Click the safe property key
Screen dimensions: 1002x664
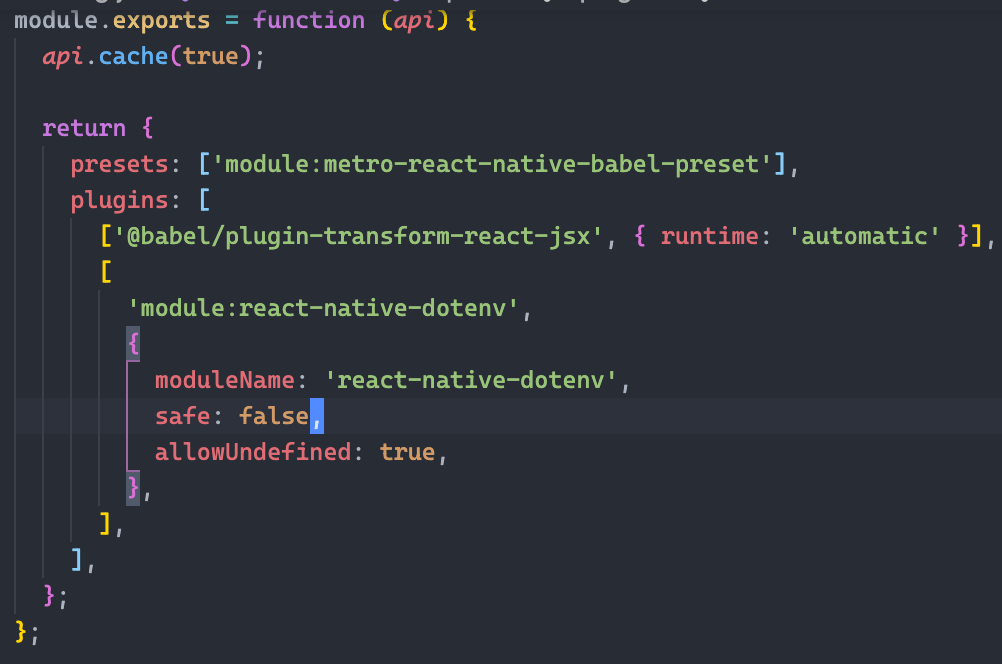pyautogui.click(x=180, y=416)
